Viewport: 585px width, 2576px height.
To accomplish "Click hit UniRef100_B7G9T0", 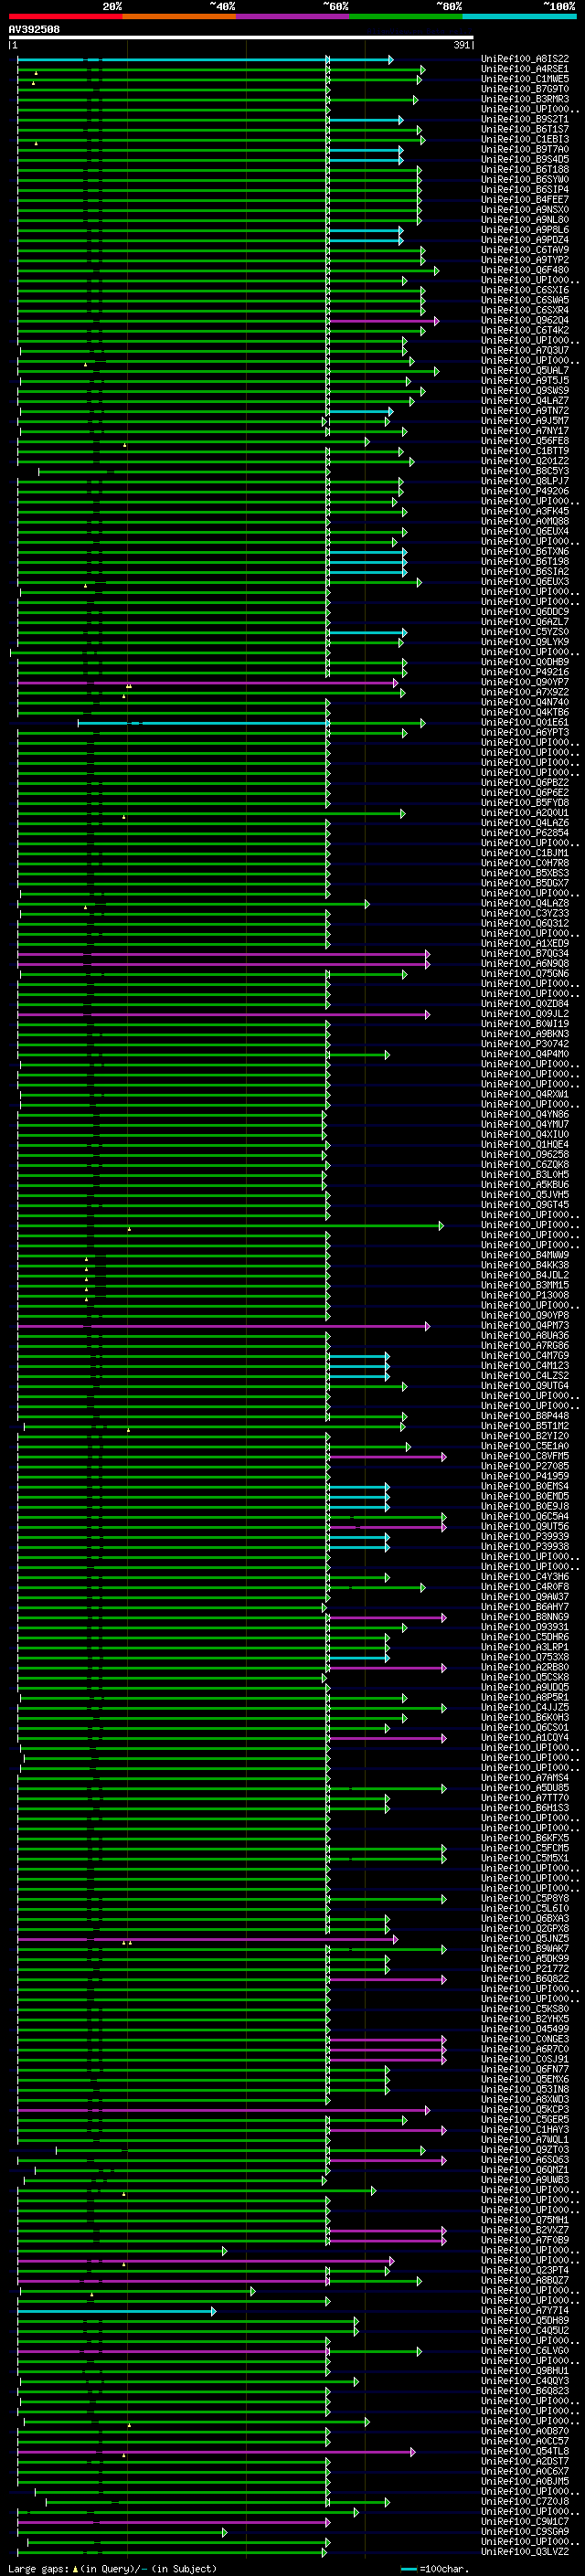I will 524,89.
